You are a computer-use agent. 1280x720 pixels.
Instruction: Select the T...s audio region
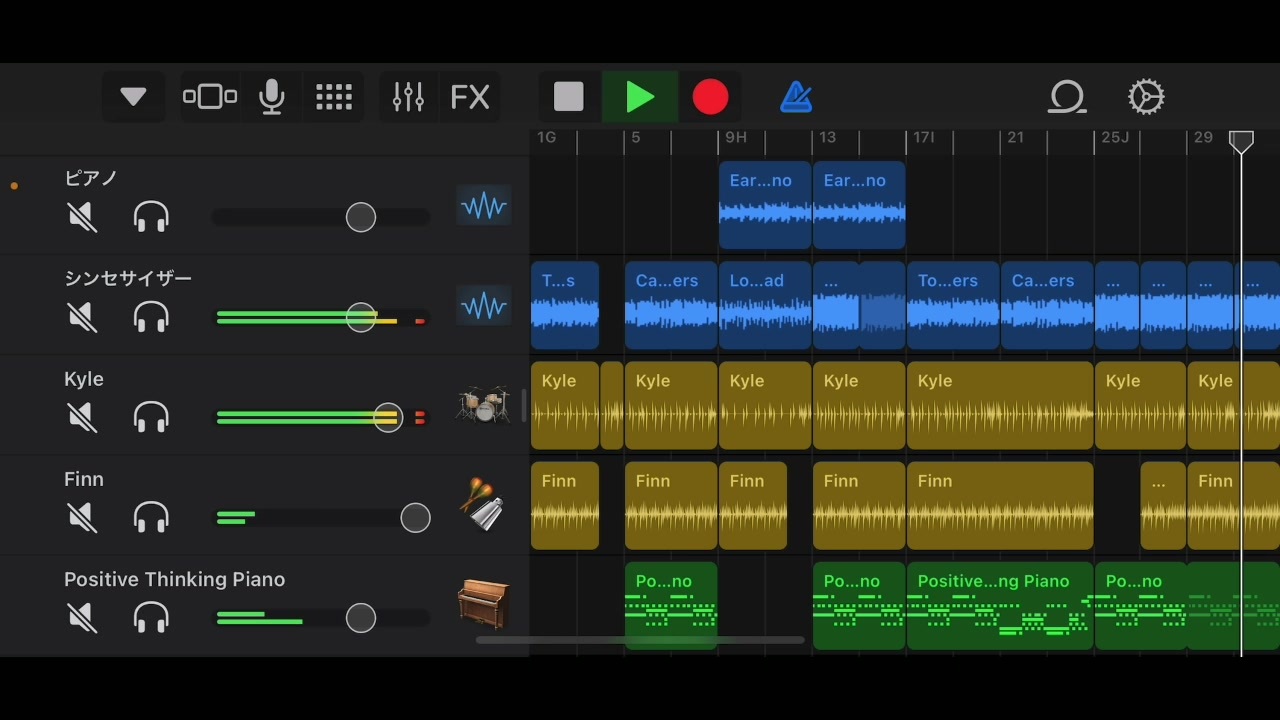tap(565, 305)
